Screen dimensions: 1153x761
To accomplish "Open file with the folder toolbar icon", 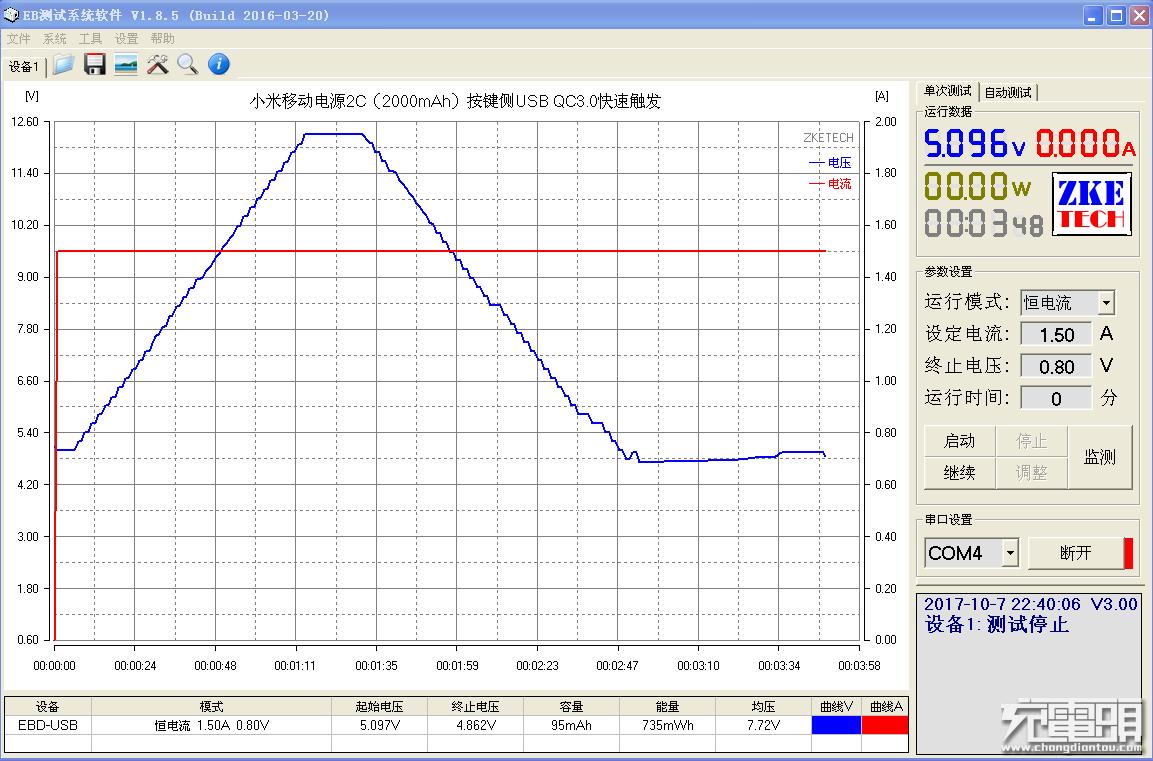I will [x=64, y=65].
